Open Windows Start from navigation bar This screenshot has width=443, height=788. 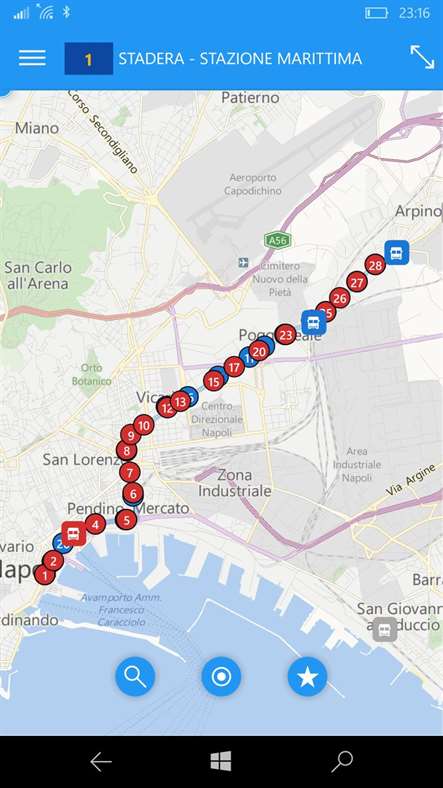coord(221,761)
